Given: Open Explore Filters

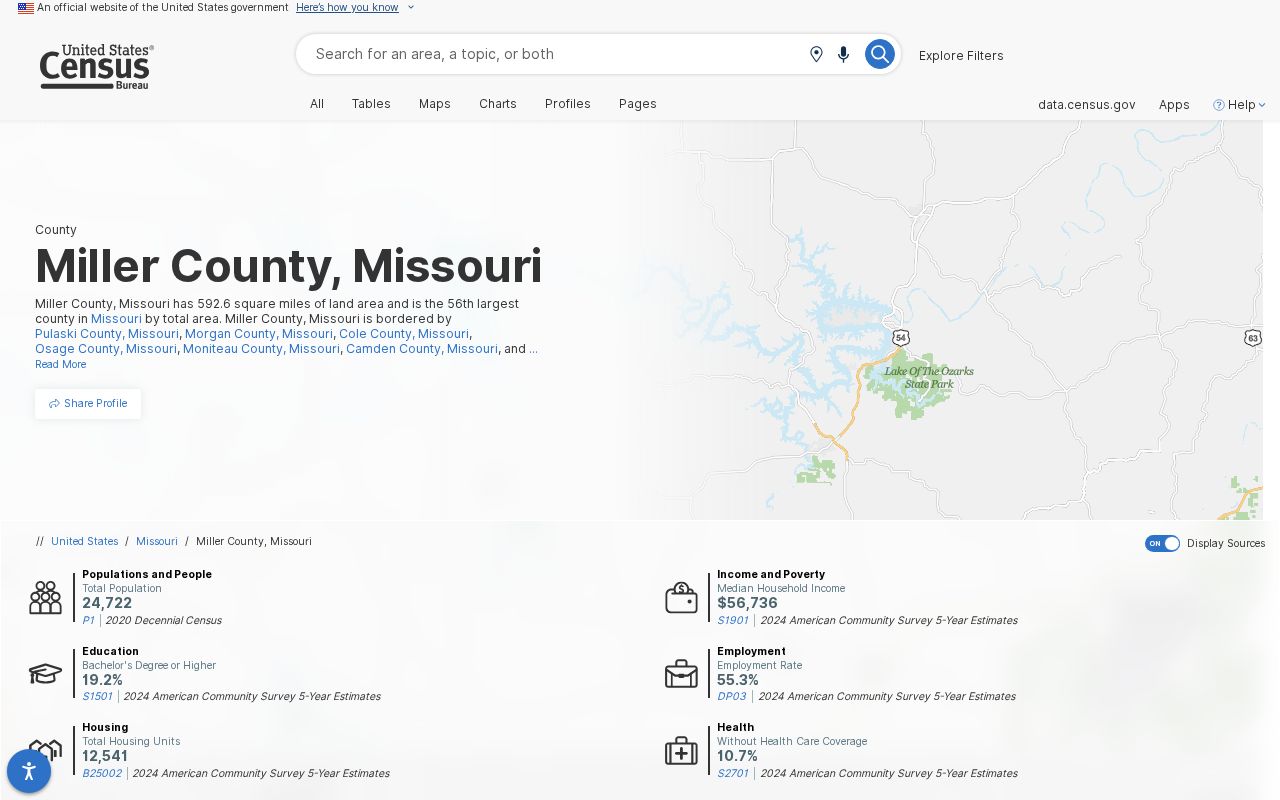Looking at the screenshot, I should coord(961,55).
